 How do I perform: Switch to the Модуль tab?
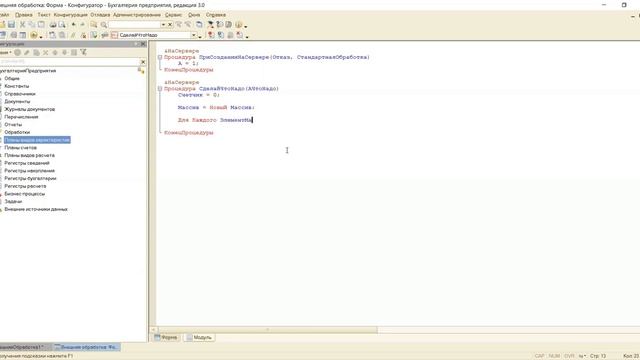(199, 338)
